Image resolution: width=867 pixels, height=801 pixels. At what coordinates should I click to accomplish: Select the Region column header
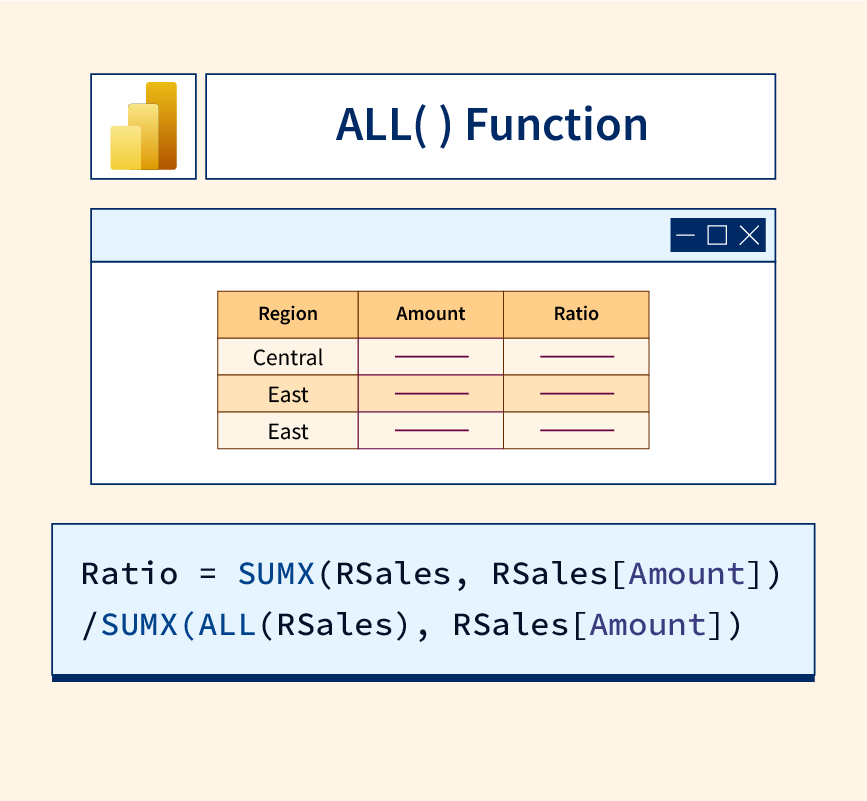click(288, 314)
